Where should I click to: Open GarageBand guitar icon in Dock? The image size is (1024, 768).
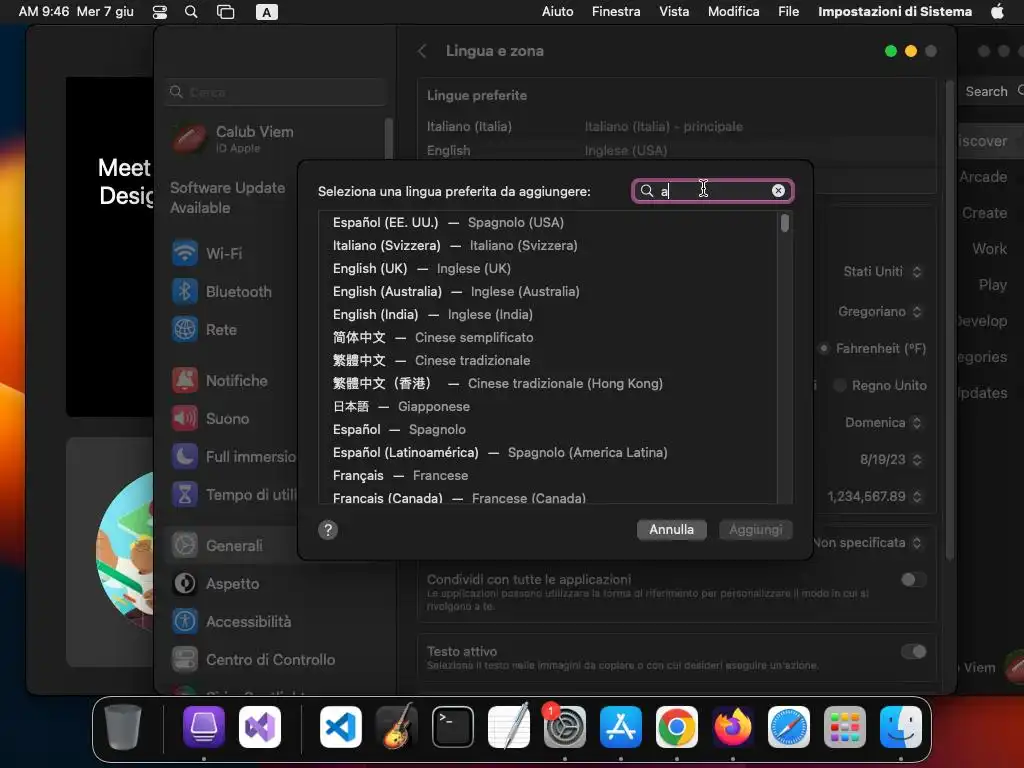pos(397,727)
